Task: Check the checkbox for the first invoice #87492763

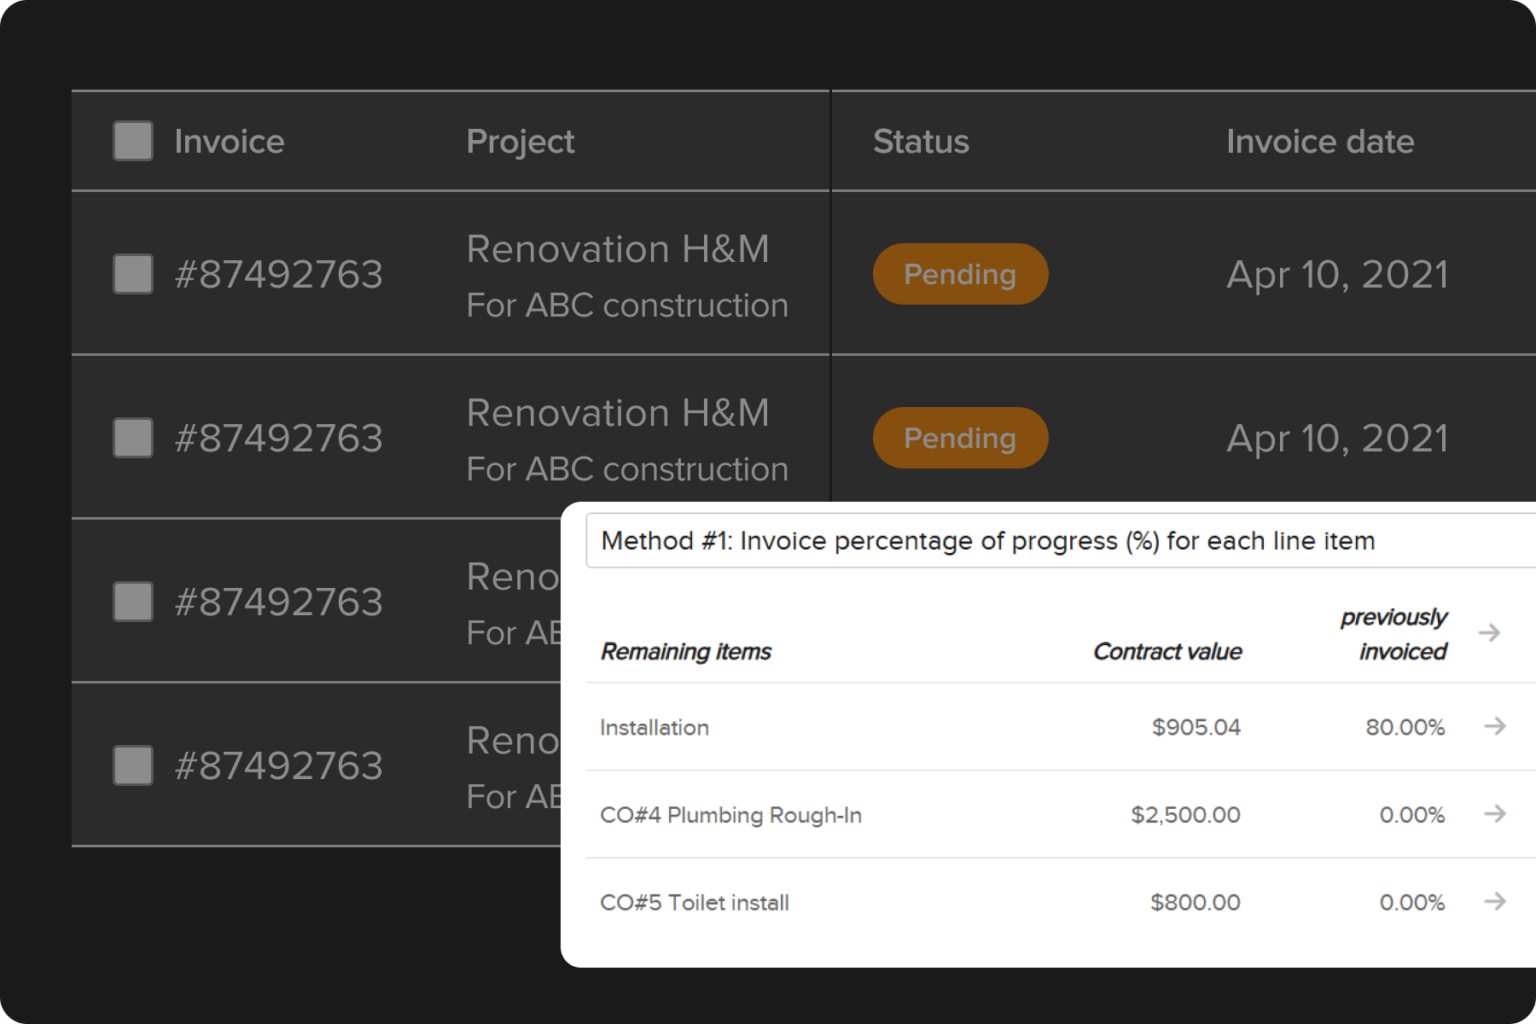Action: tap(132, 273)
